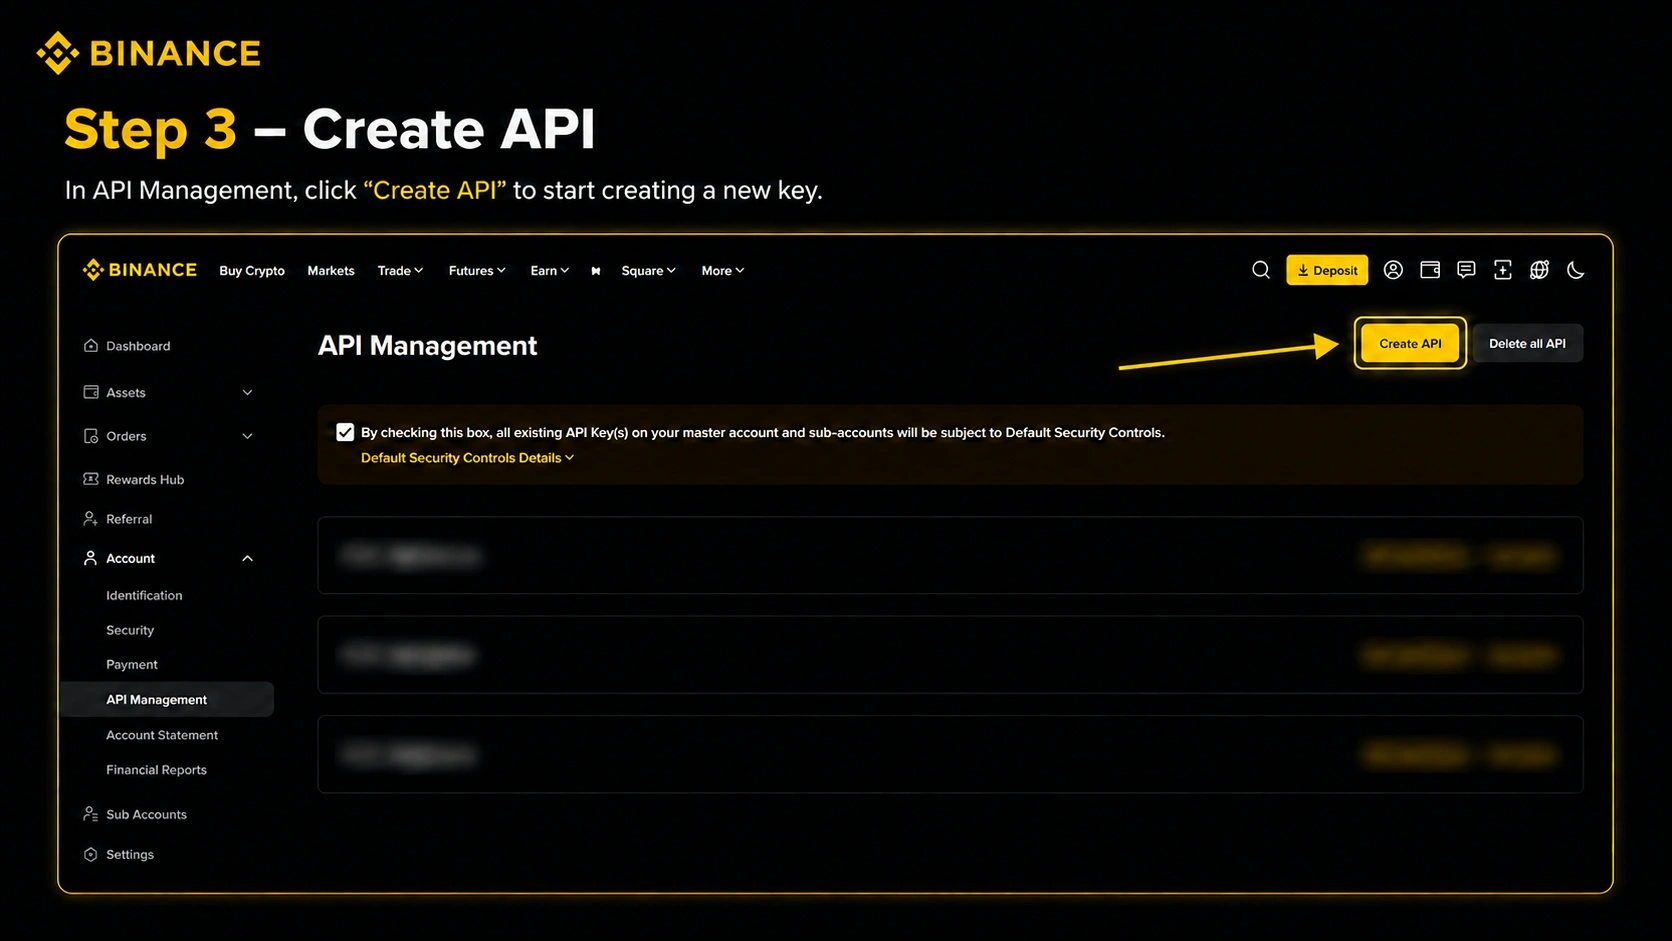Open the Trade dropdown menu
This screenshot has height=941, width=1672.
click(x=400, y=271)
